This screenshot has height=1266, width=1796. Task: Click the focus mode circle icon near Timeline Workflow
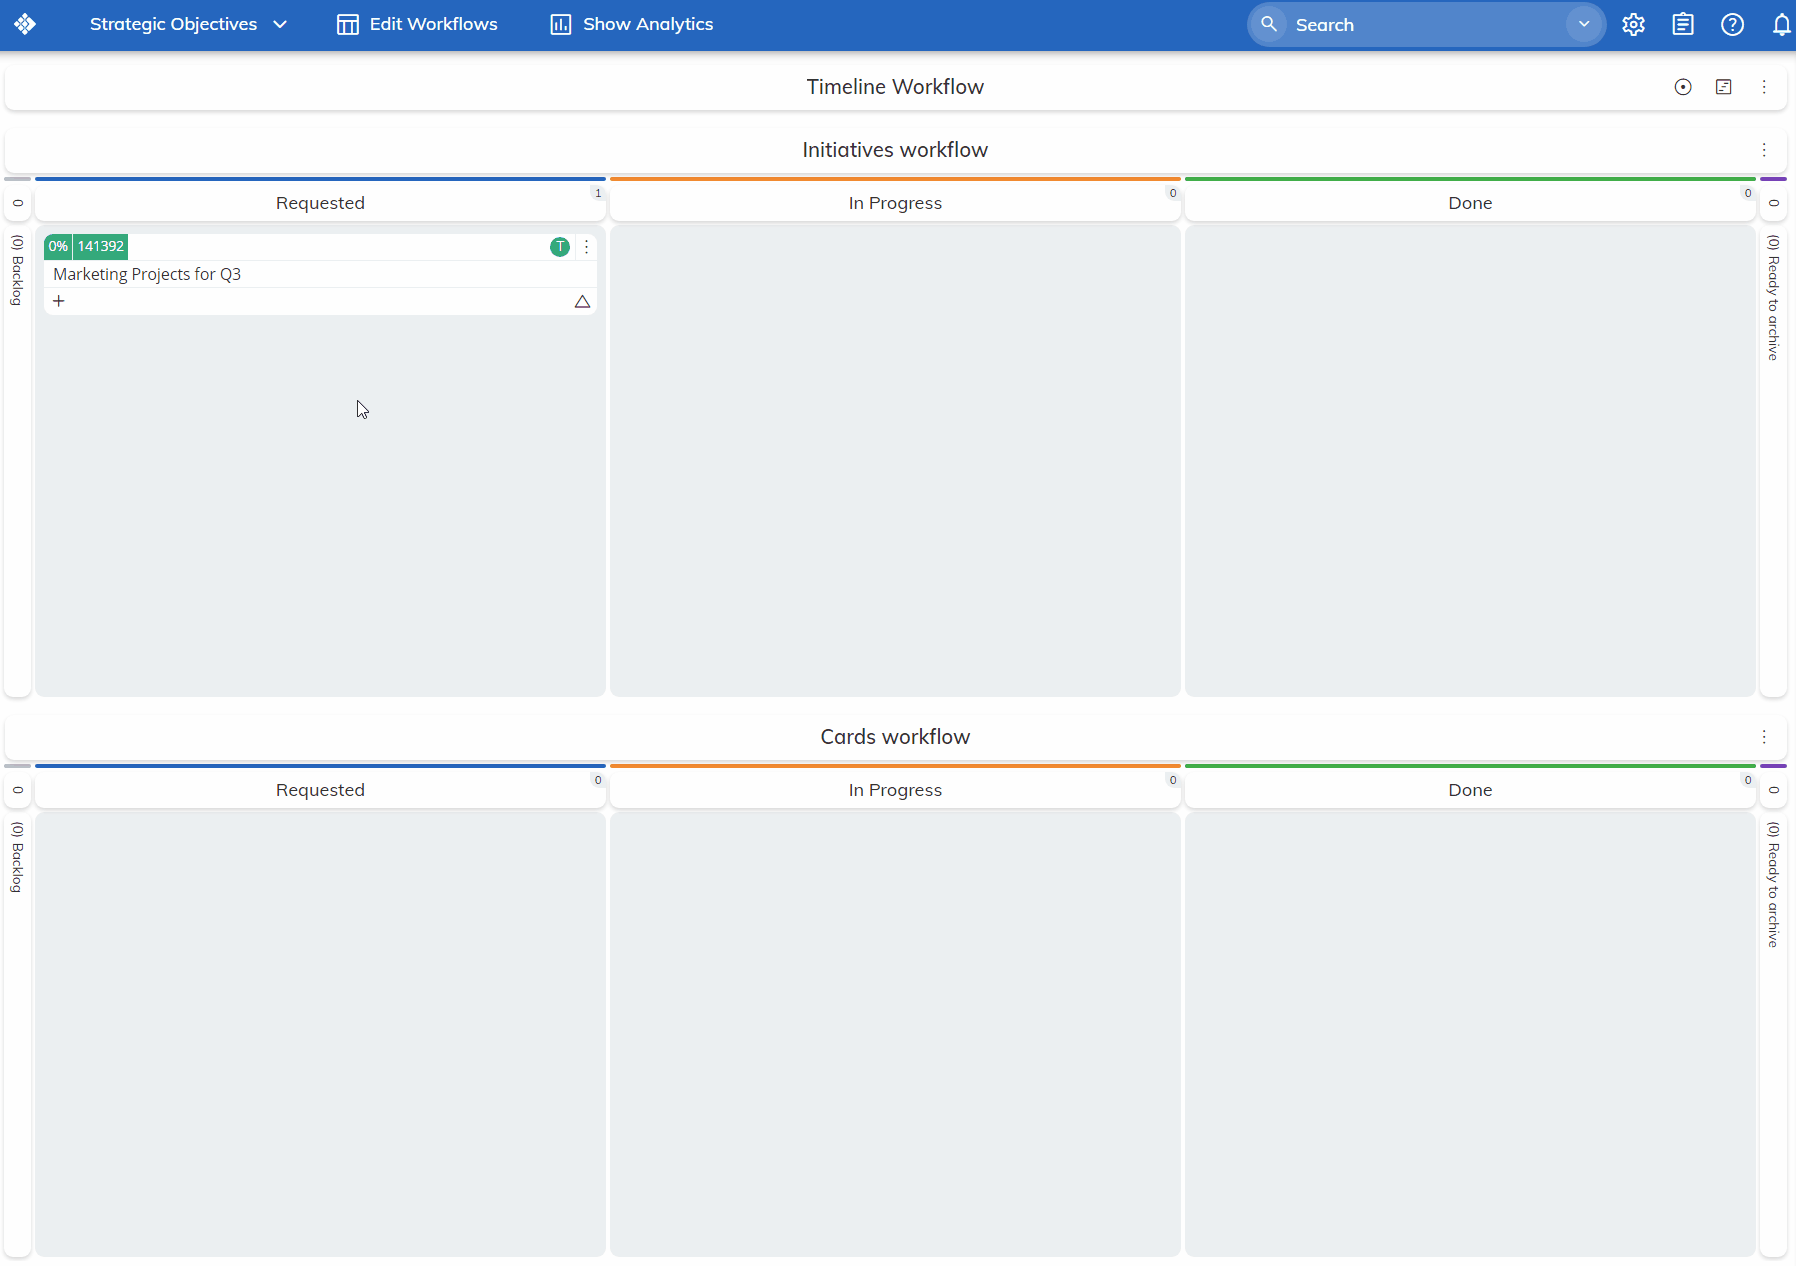click(x=1683, y=87)
